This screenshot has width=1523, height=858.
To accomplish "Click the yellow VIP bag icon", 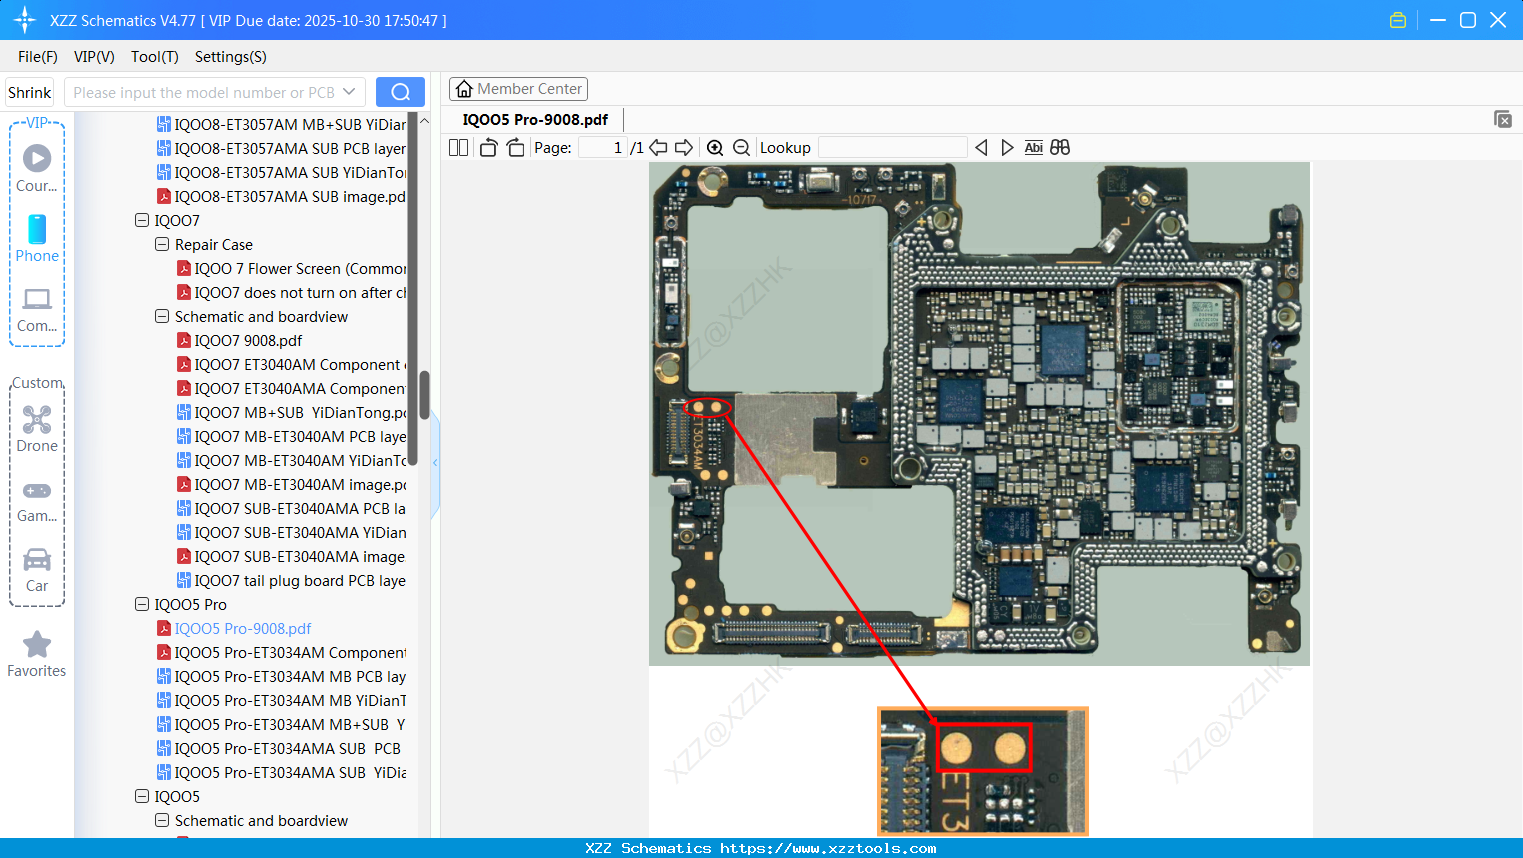I will point(1398,20).
